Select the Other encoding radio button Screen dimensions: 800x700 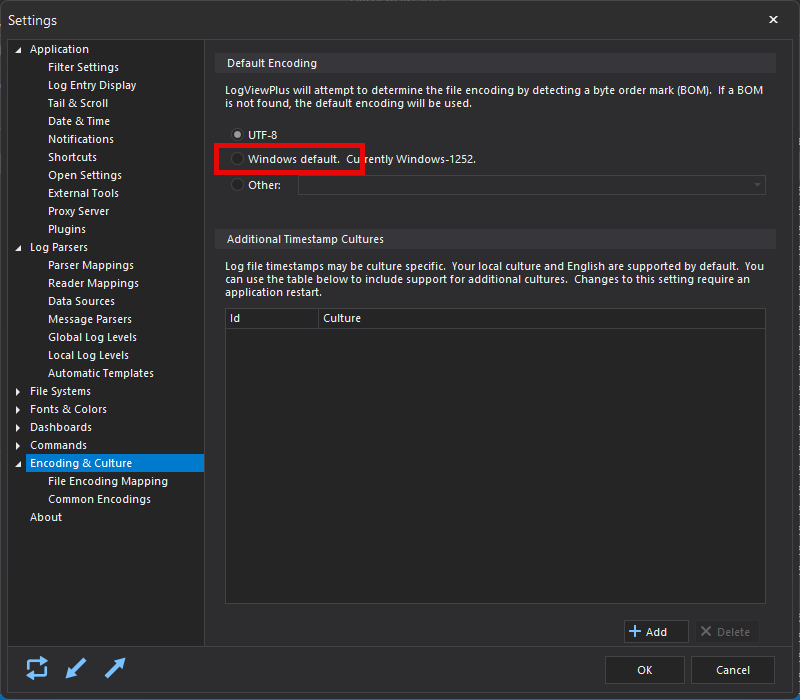point(237,185)
